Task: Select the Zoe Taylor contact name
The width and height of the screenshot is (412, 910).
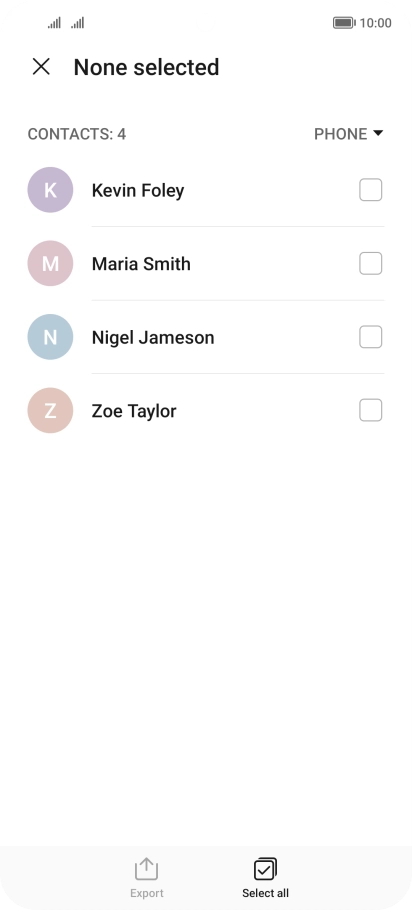Action: (134, 411)
